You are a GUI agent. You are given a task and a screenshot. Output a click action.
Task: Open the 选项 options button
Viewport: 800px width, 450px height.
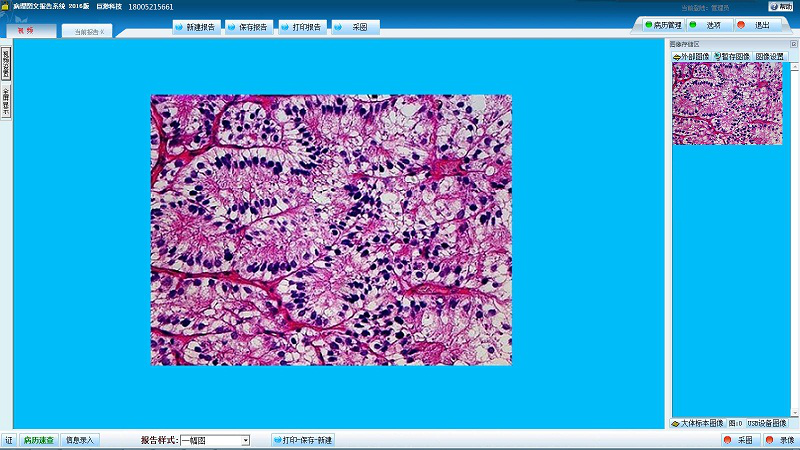coord(708,25)
